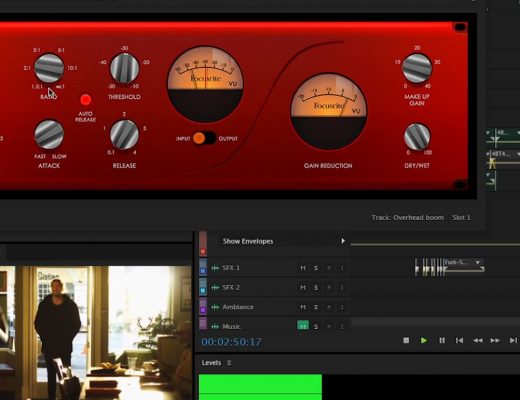
Task: Click the waveform icon beside SFX 2
Action: [215, 287]
